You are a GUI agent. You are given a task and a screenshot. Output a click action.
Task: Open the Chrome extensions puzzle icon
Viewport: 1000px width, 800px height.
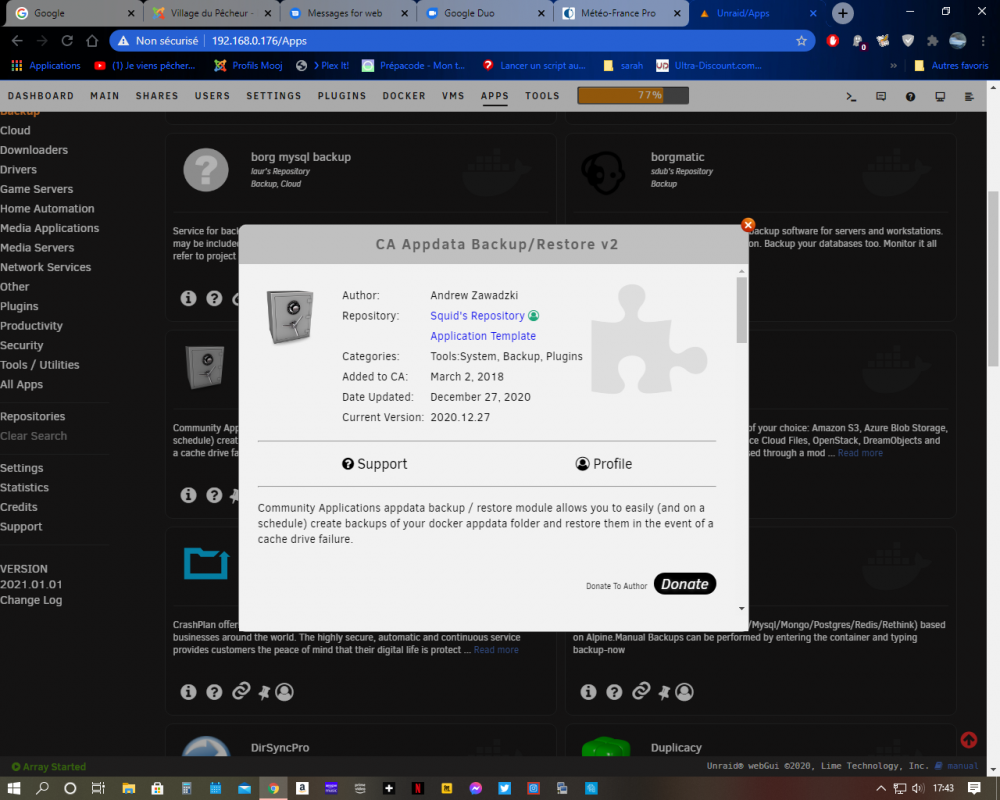(932, 41)
